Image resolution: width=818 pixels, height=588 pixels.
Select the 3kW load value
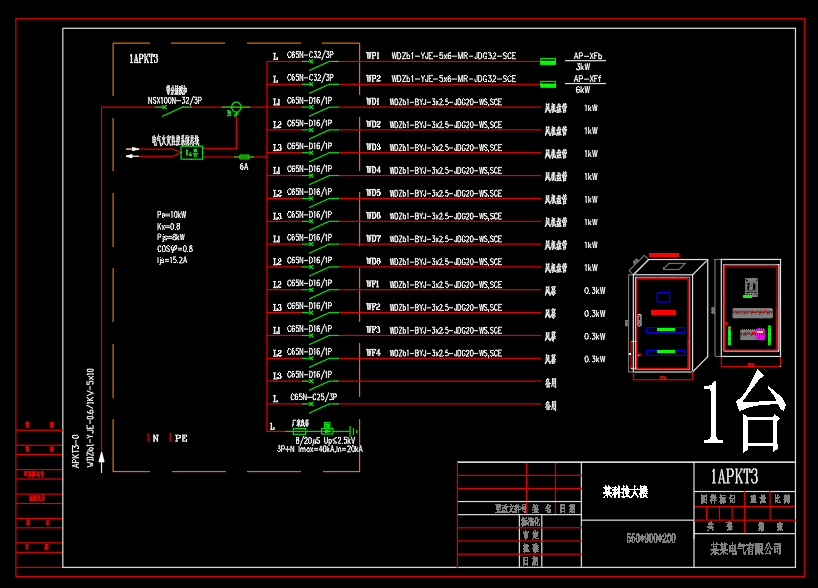click(x=583, y=67)
